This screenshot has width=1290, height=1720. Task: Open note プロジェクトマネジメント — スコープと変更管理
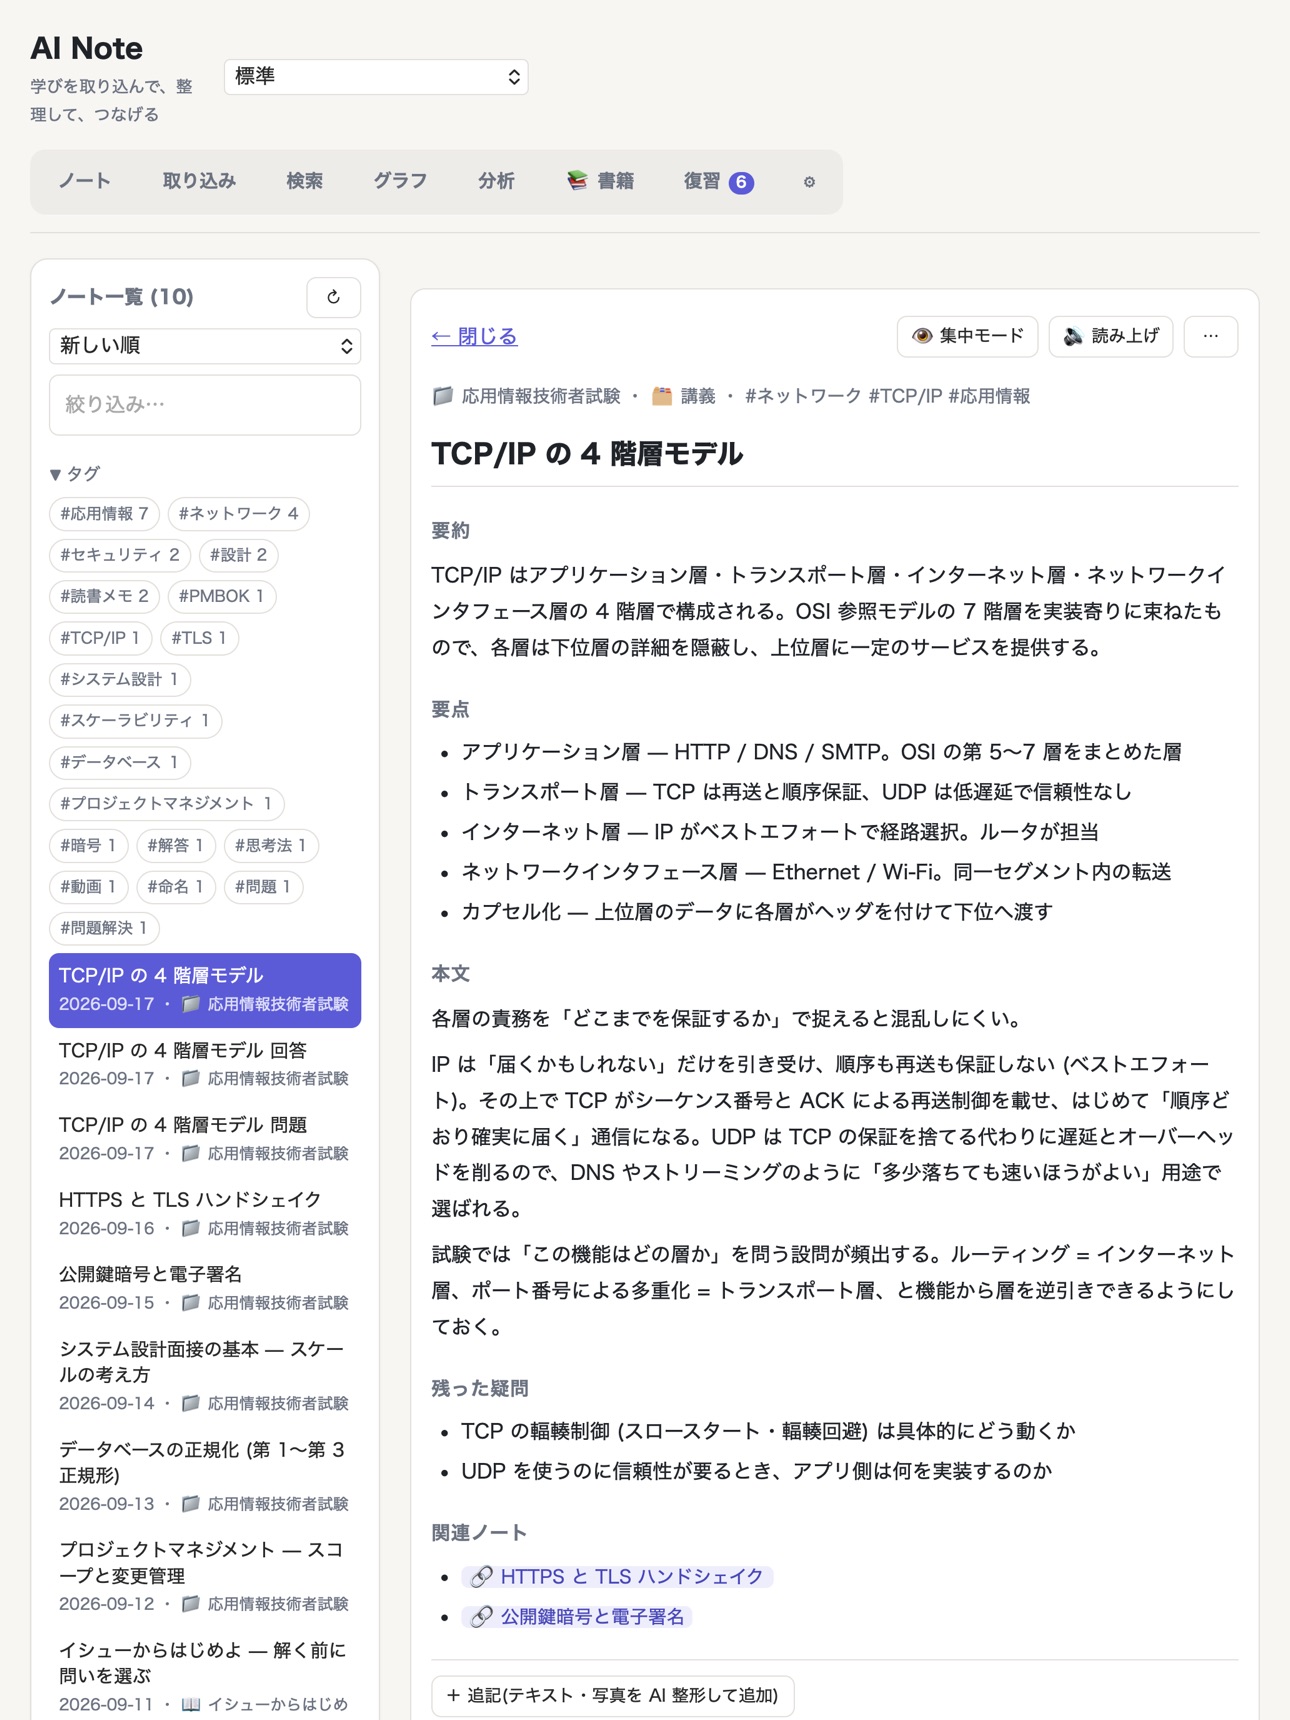pos(205,1576)
